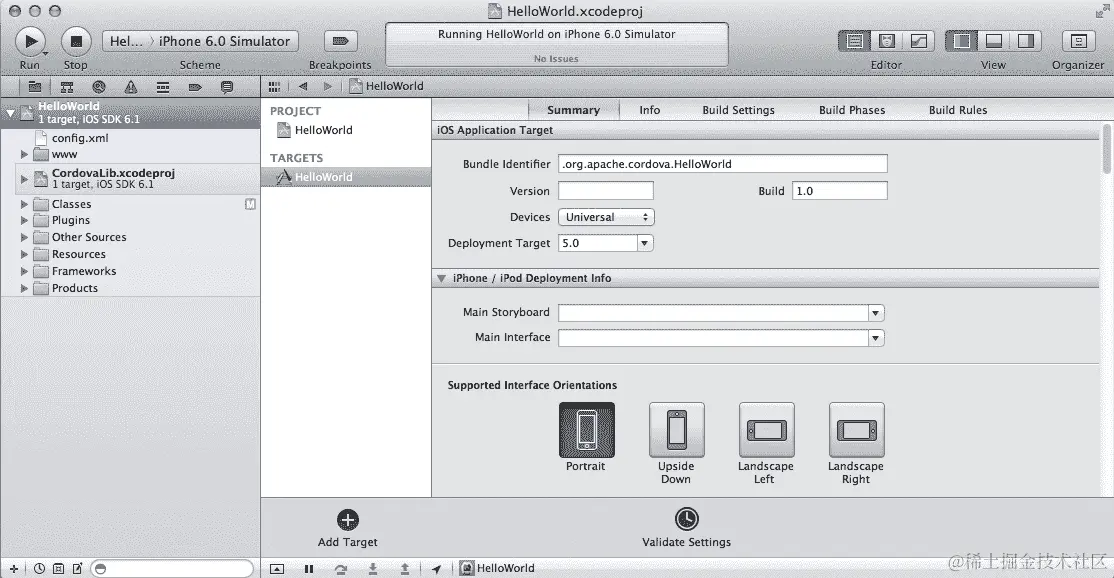Open the Symbol navigator
Screen dimensions: 1114x578
(x=67, y=86)
